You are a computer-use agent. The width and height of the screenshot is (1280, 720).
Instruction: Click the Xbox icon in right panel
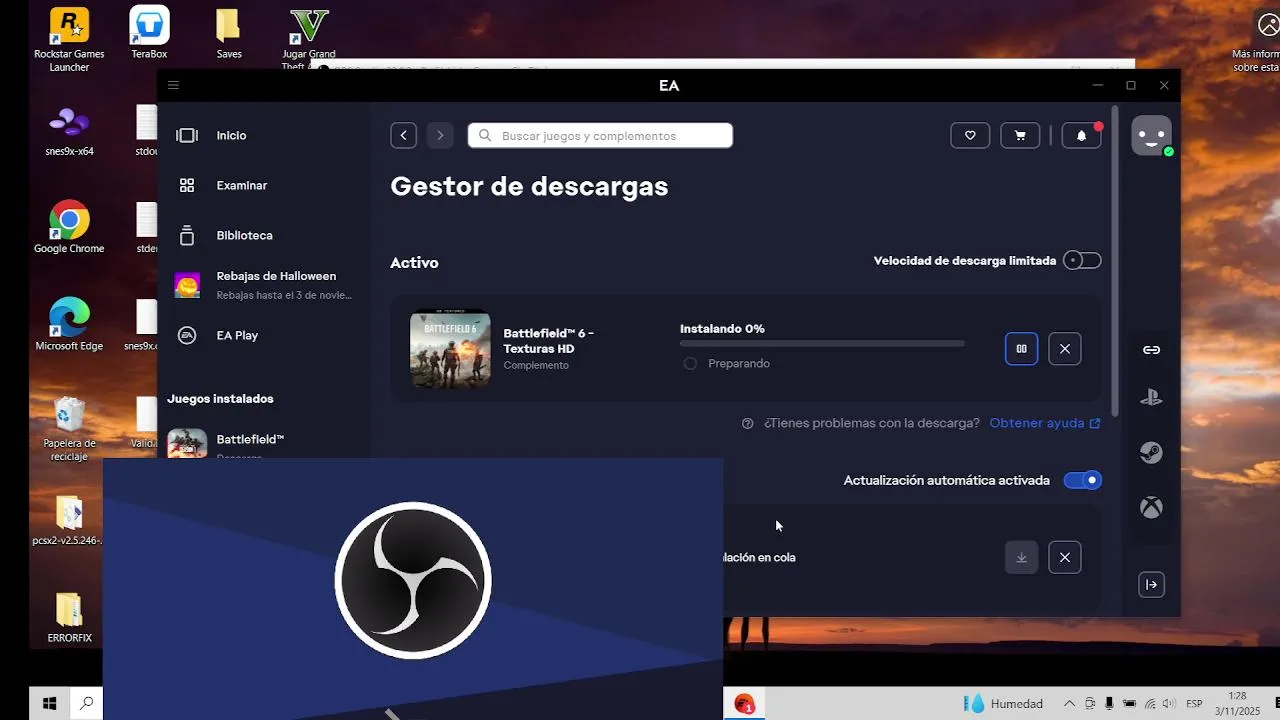tap(1152, 507)
